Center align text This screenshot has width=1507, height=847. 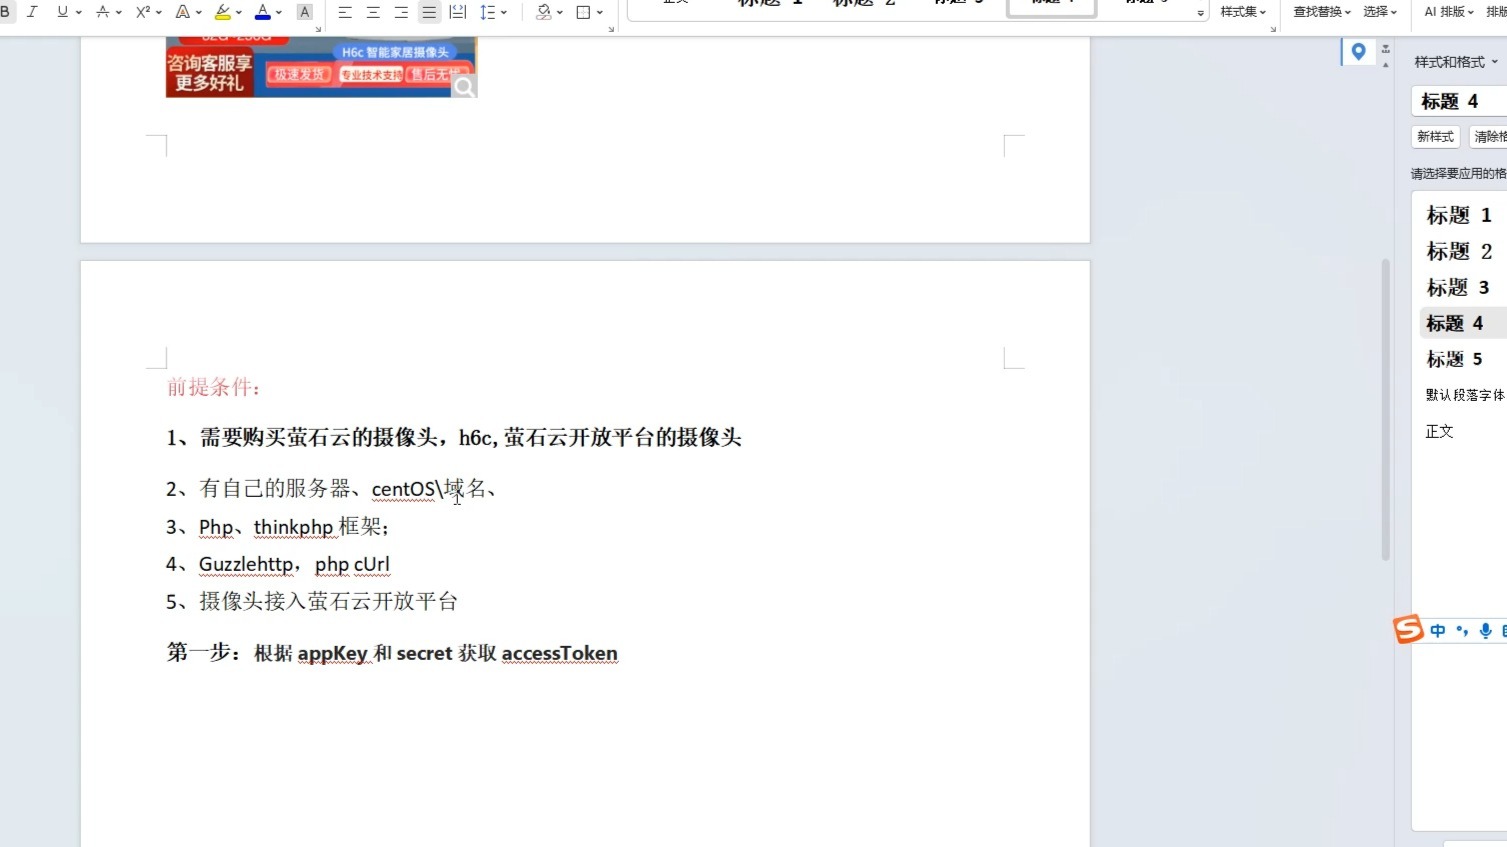(373, 12)
